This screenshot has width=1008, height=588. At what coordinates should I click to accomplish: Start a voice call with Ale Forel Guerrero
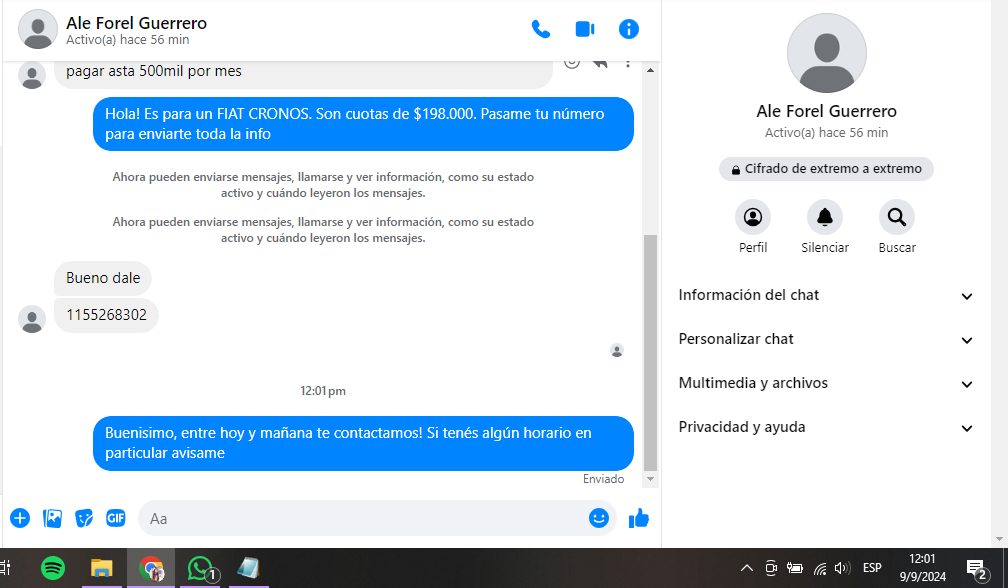(x=541, y=29)
